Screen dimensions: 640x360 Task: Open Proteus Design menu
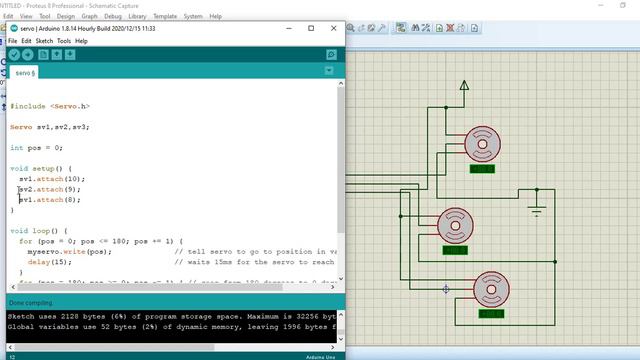66,16
